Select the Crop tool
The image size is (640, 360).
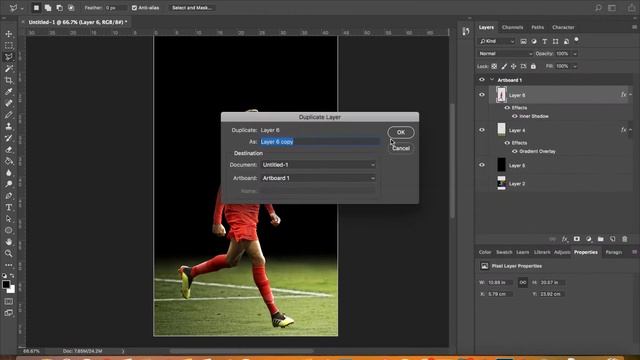[x=9, y=80]
